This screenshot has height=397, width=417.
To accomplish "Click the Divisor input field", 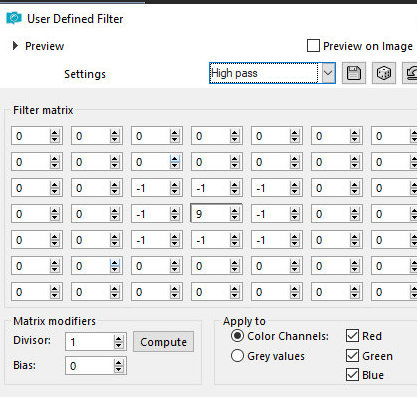I will click(x=90, y=342).
